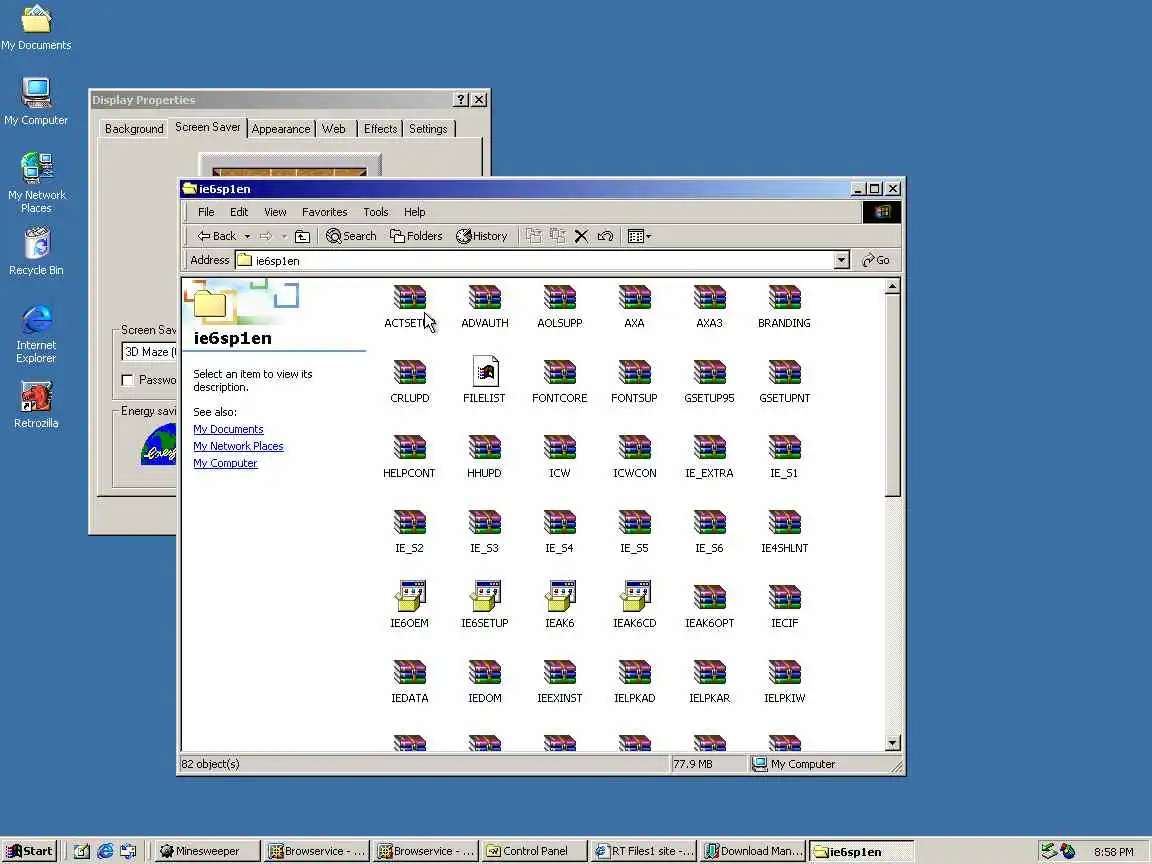Click Show Desktop quick launch icon
This screenshot has height=864, width=1152.
pos(82,851)
